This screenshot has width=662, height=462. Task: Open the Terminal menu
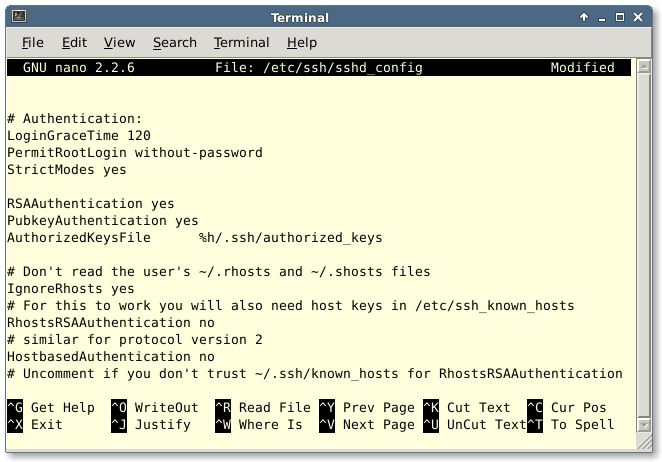[x=241, y=42]
